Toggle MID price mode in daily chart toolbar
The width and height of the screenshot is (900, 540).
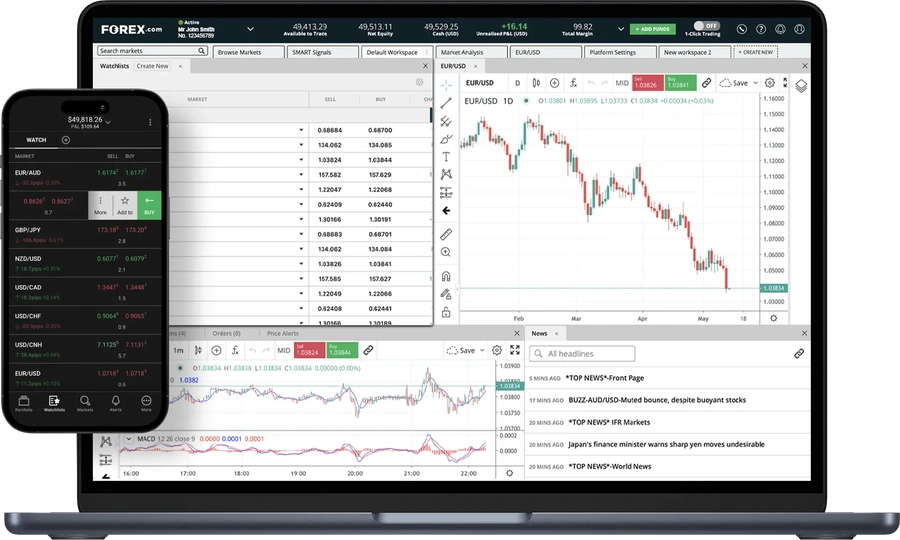(622, 83)
